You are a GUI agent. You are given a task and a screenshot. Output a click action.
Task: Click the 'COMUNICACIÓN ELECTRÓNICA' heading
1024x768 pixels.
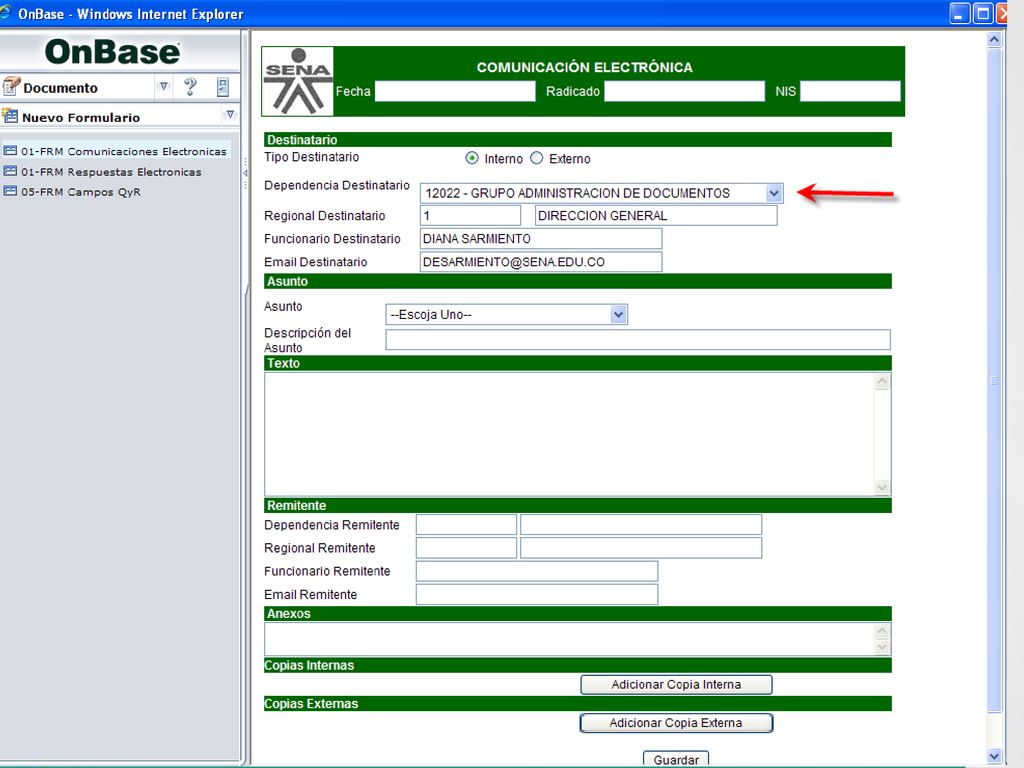coord(584,67)
